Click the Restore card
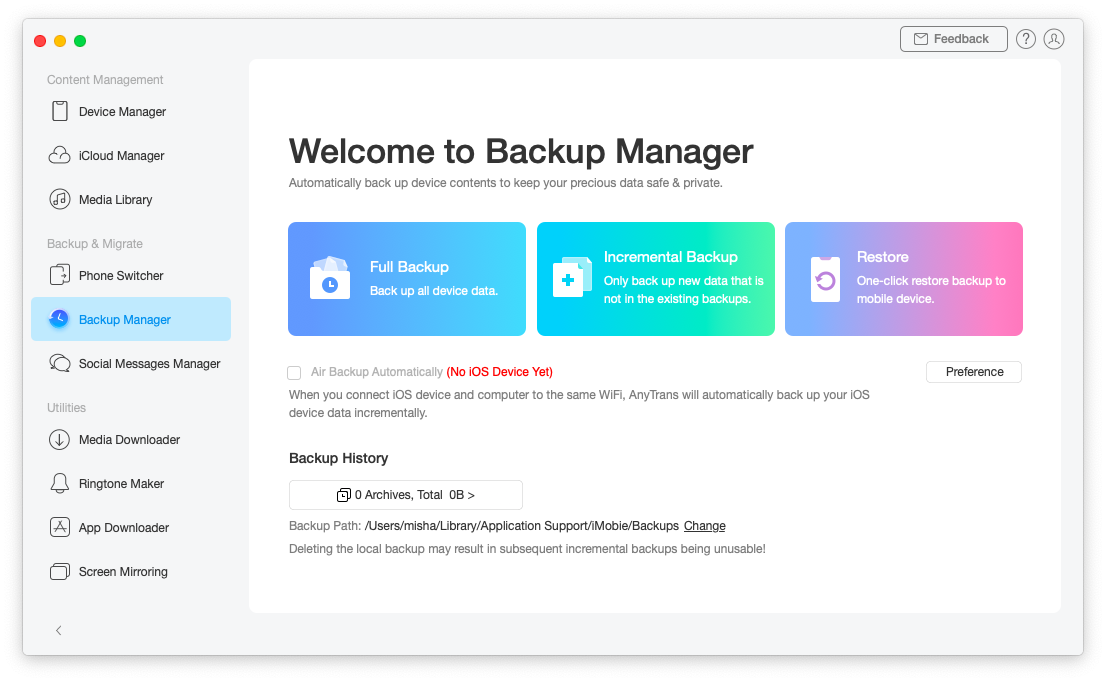 pos(903,279)
